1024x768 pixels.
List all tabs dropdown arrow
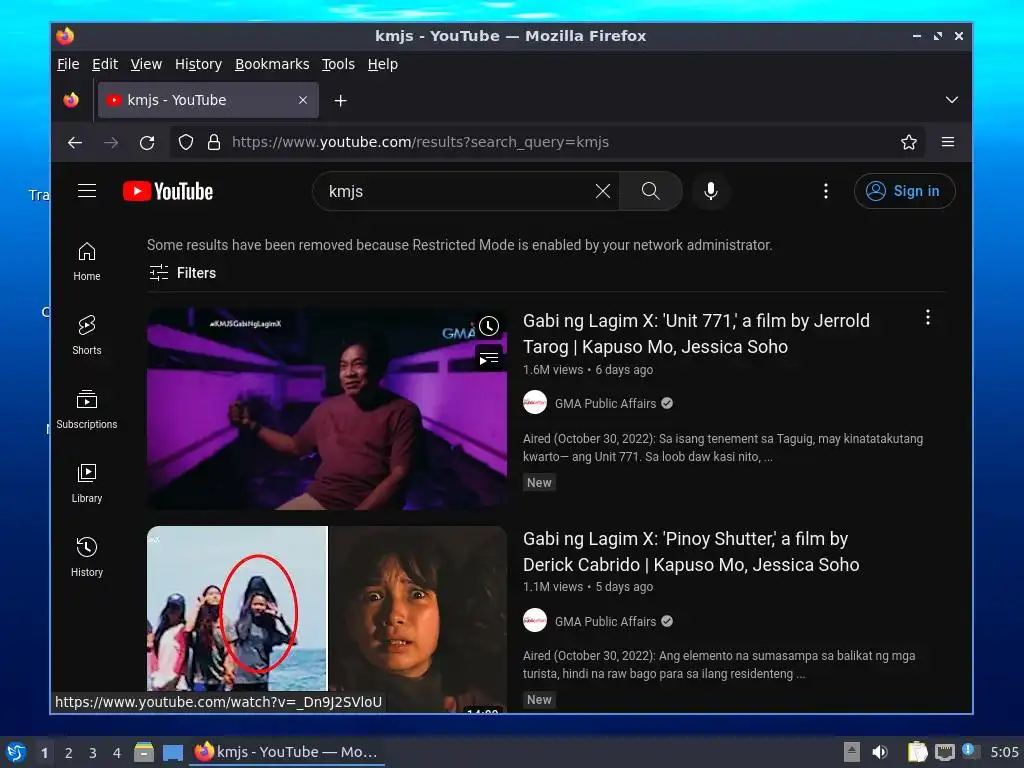(x=952, y=100)
